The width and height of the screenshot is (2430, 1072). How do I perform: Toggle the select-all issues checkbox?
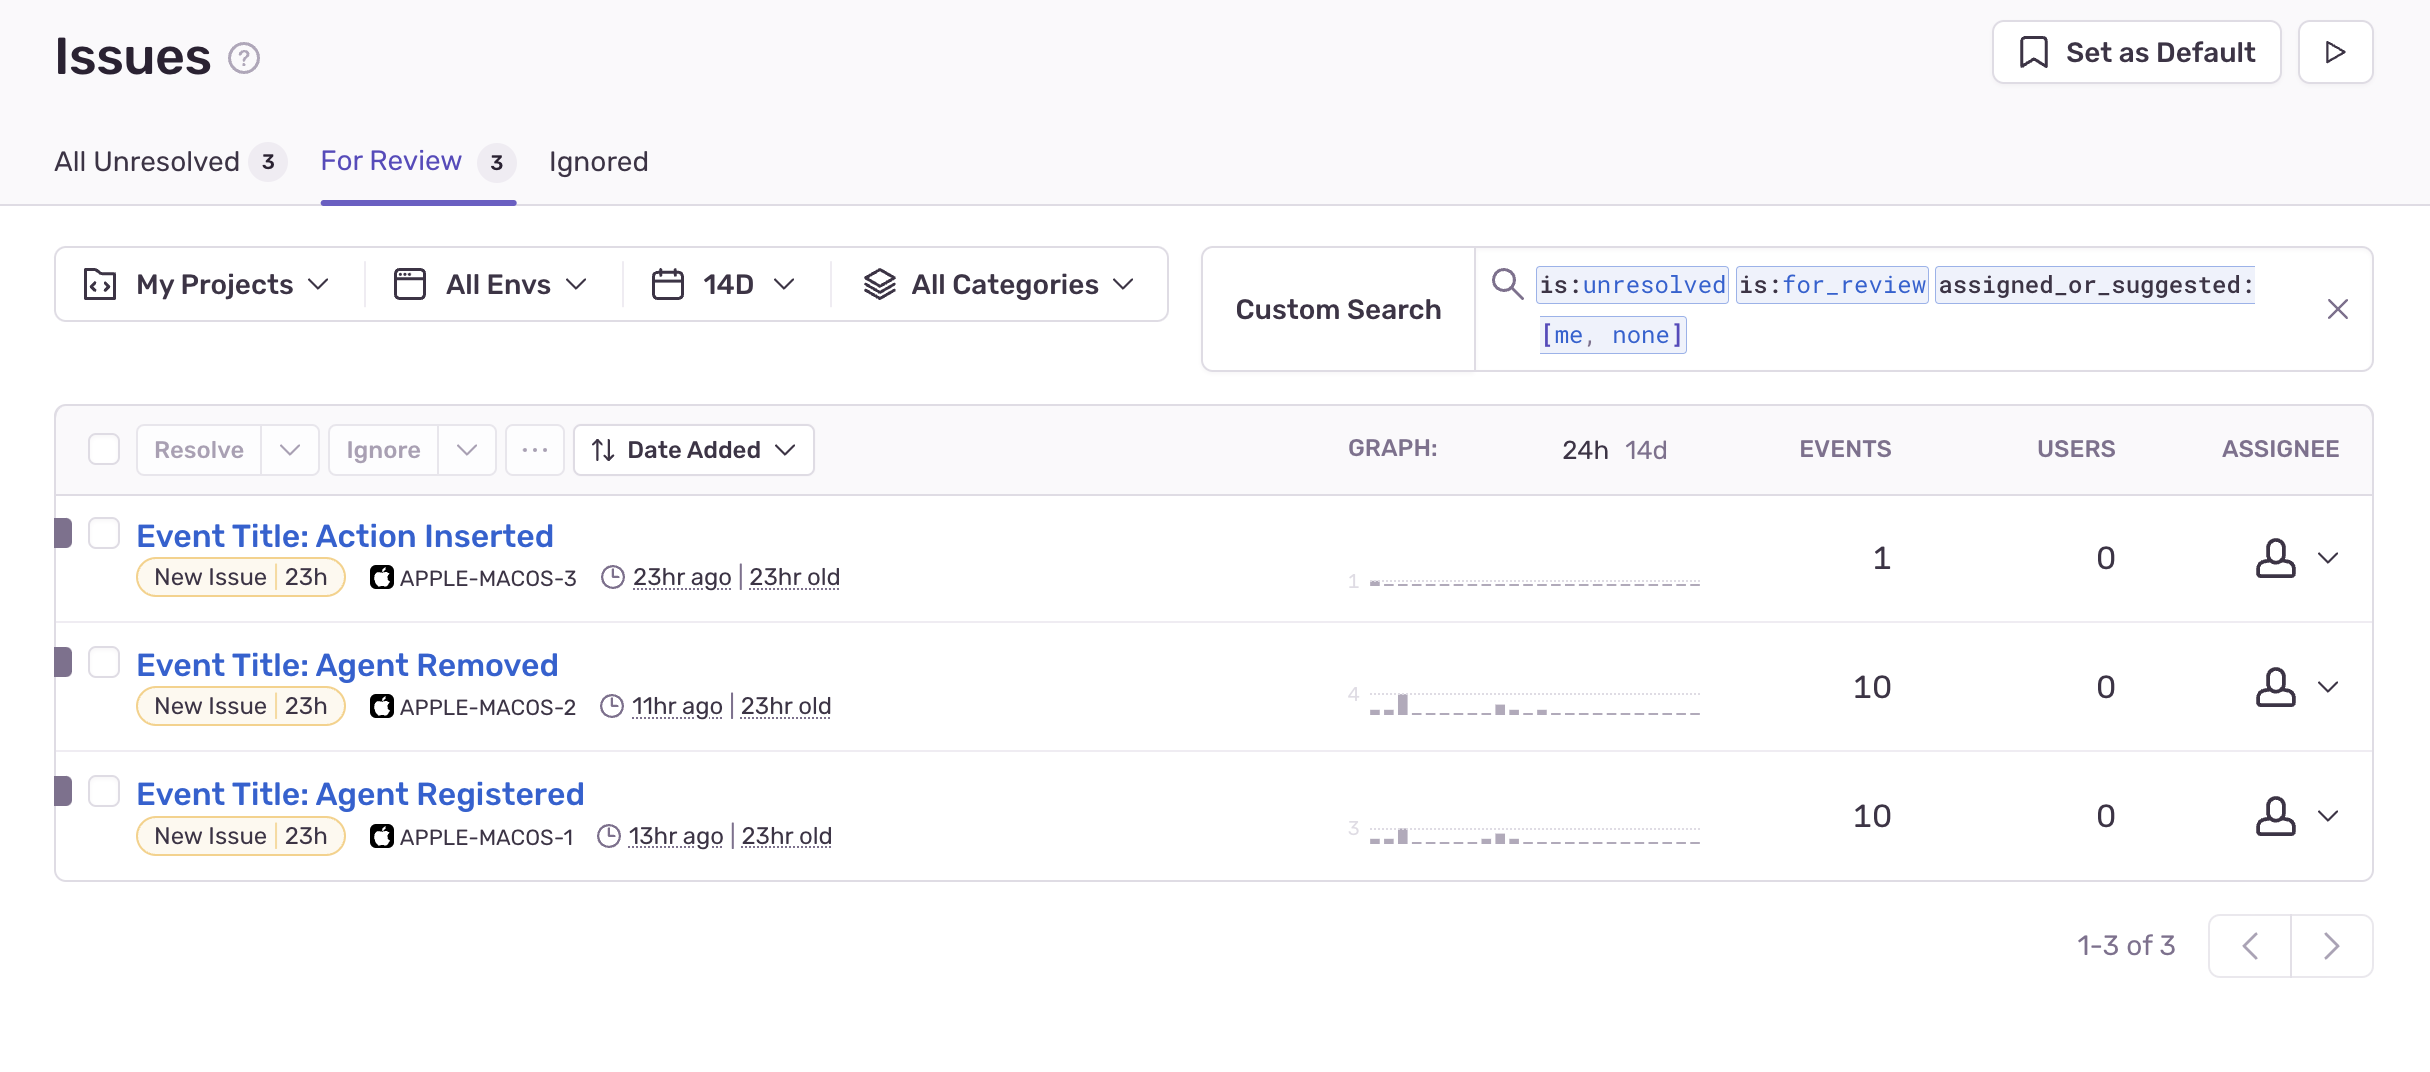pos(104,450)
